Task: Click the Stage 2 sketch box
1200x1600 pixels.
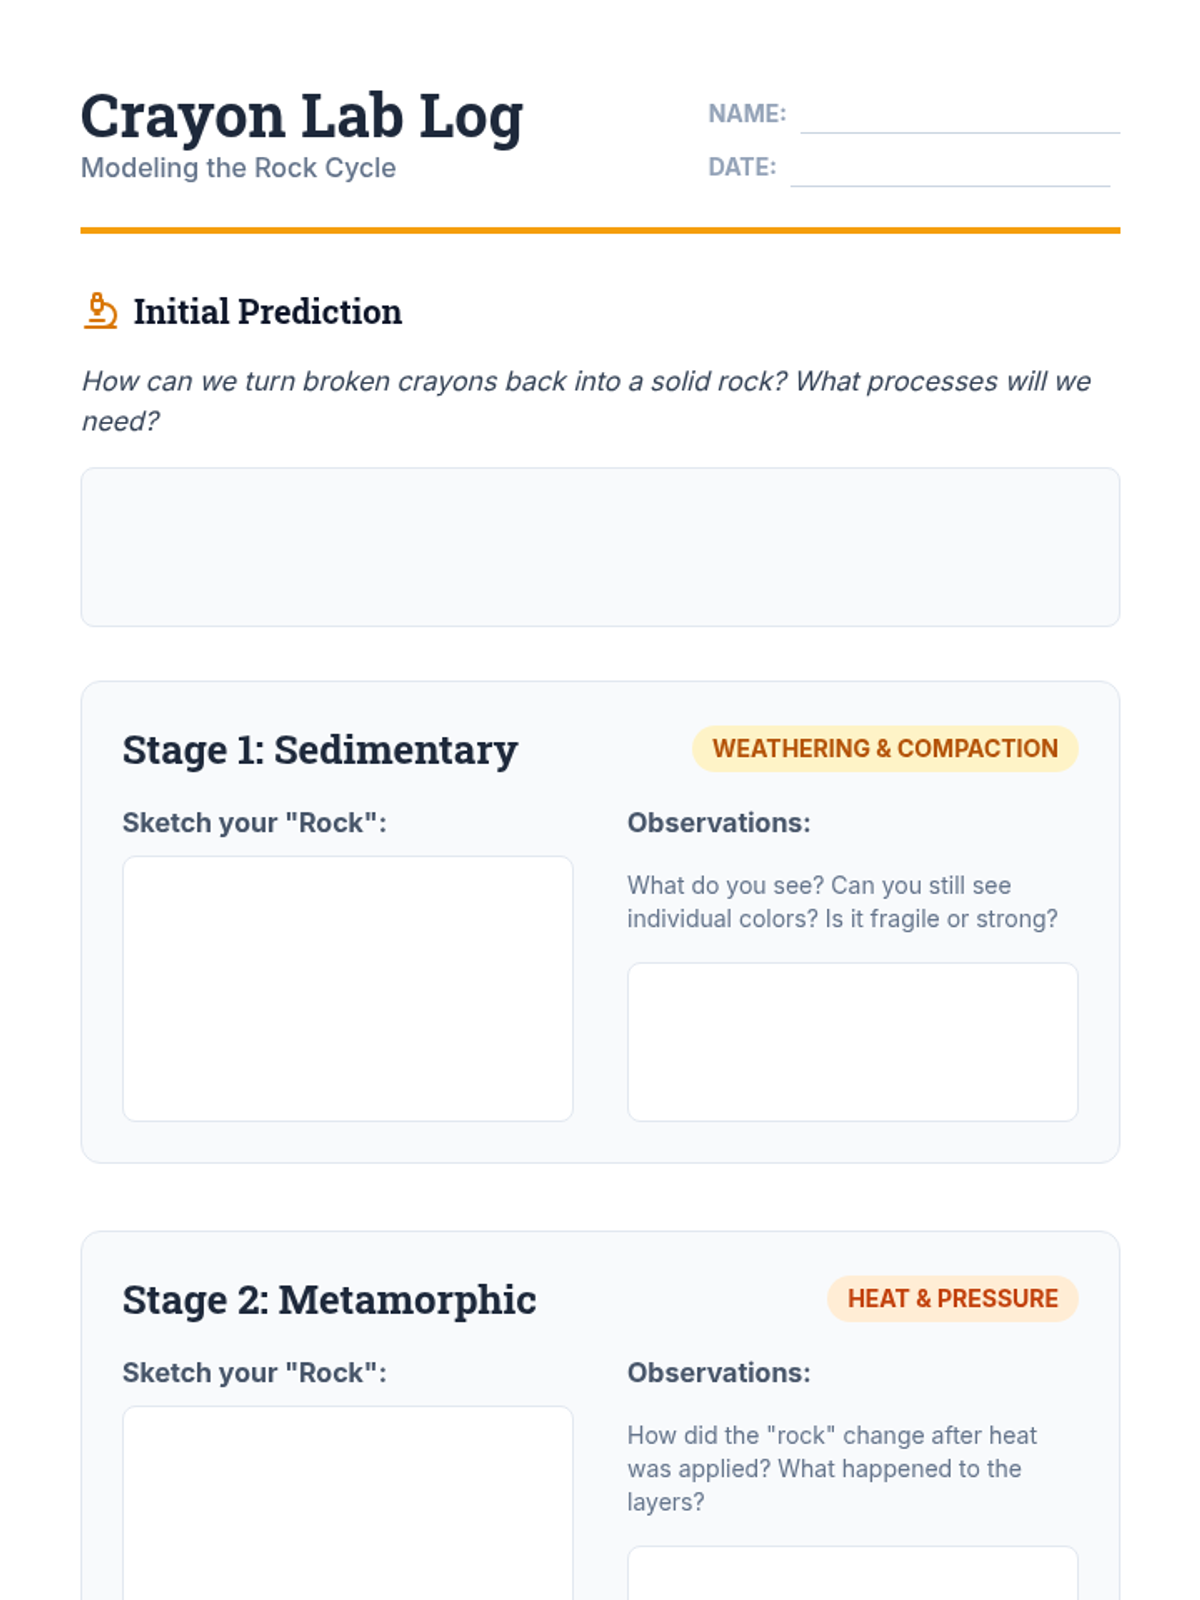Action: (347, 1500)
